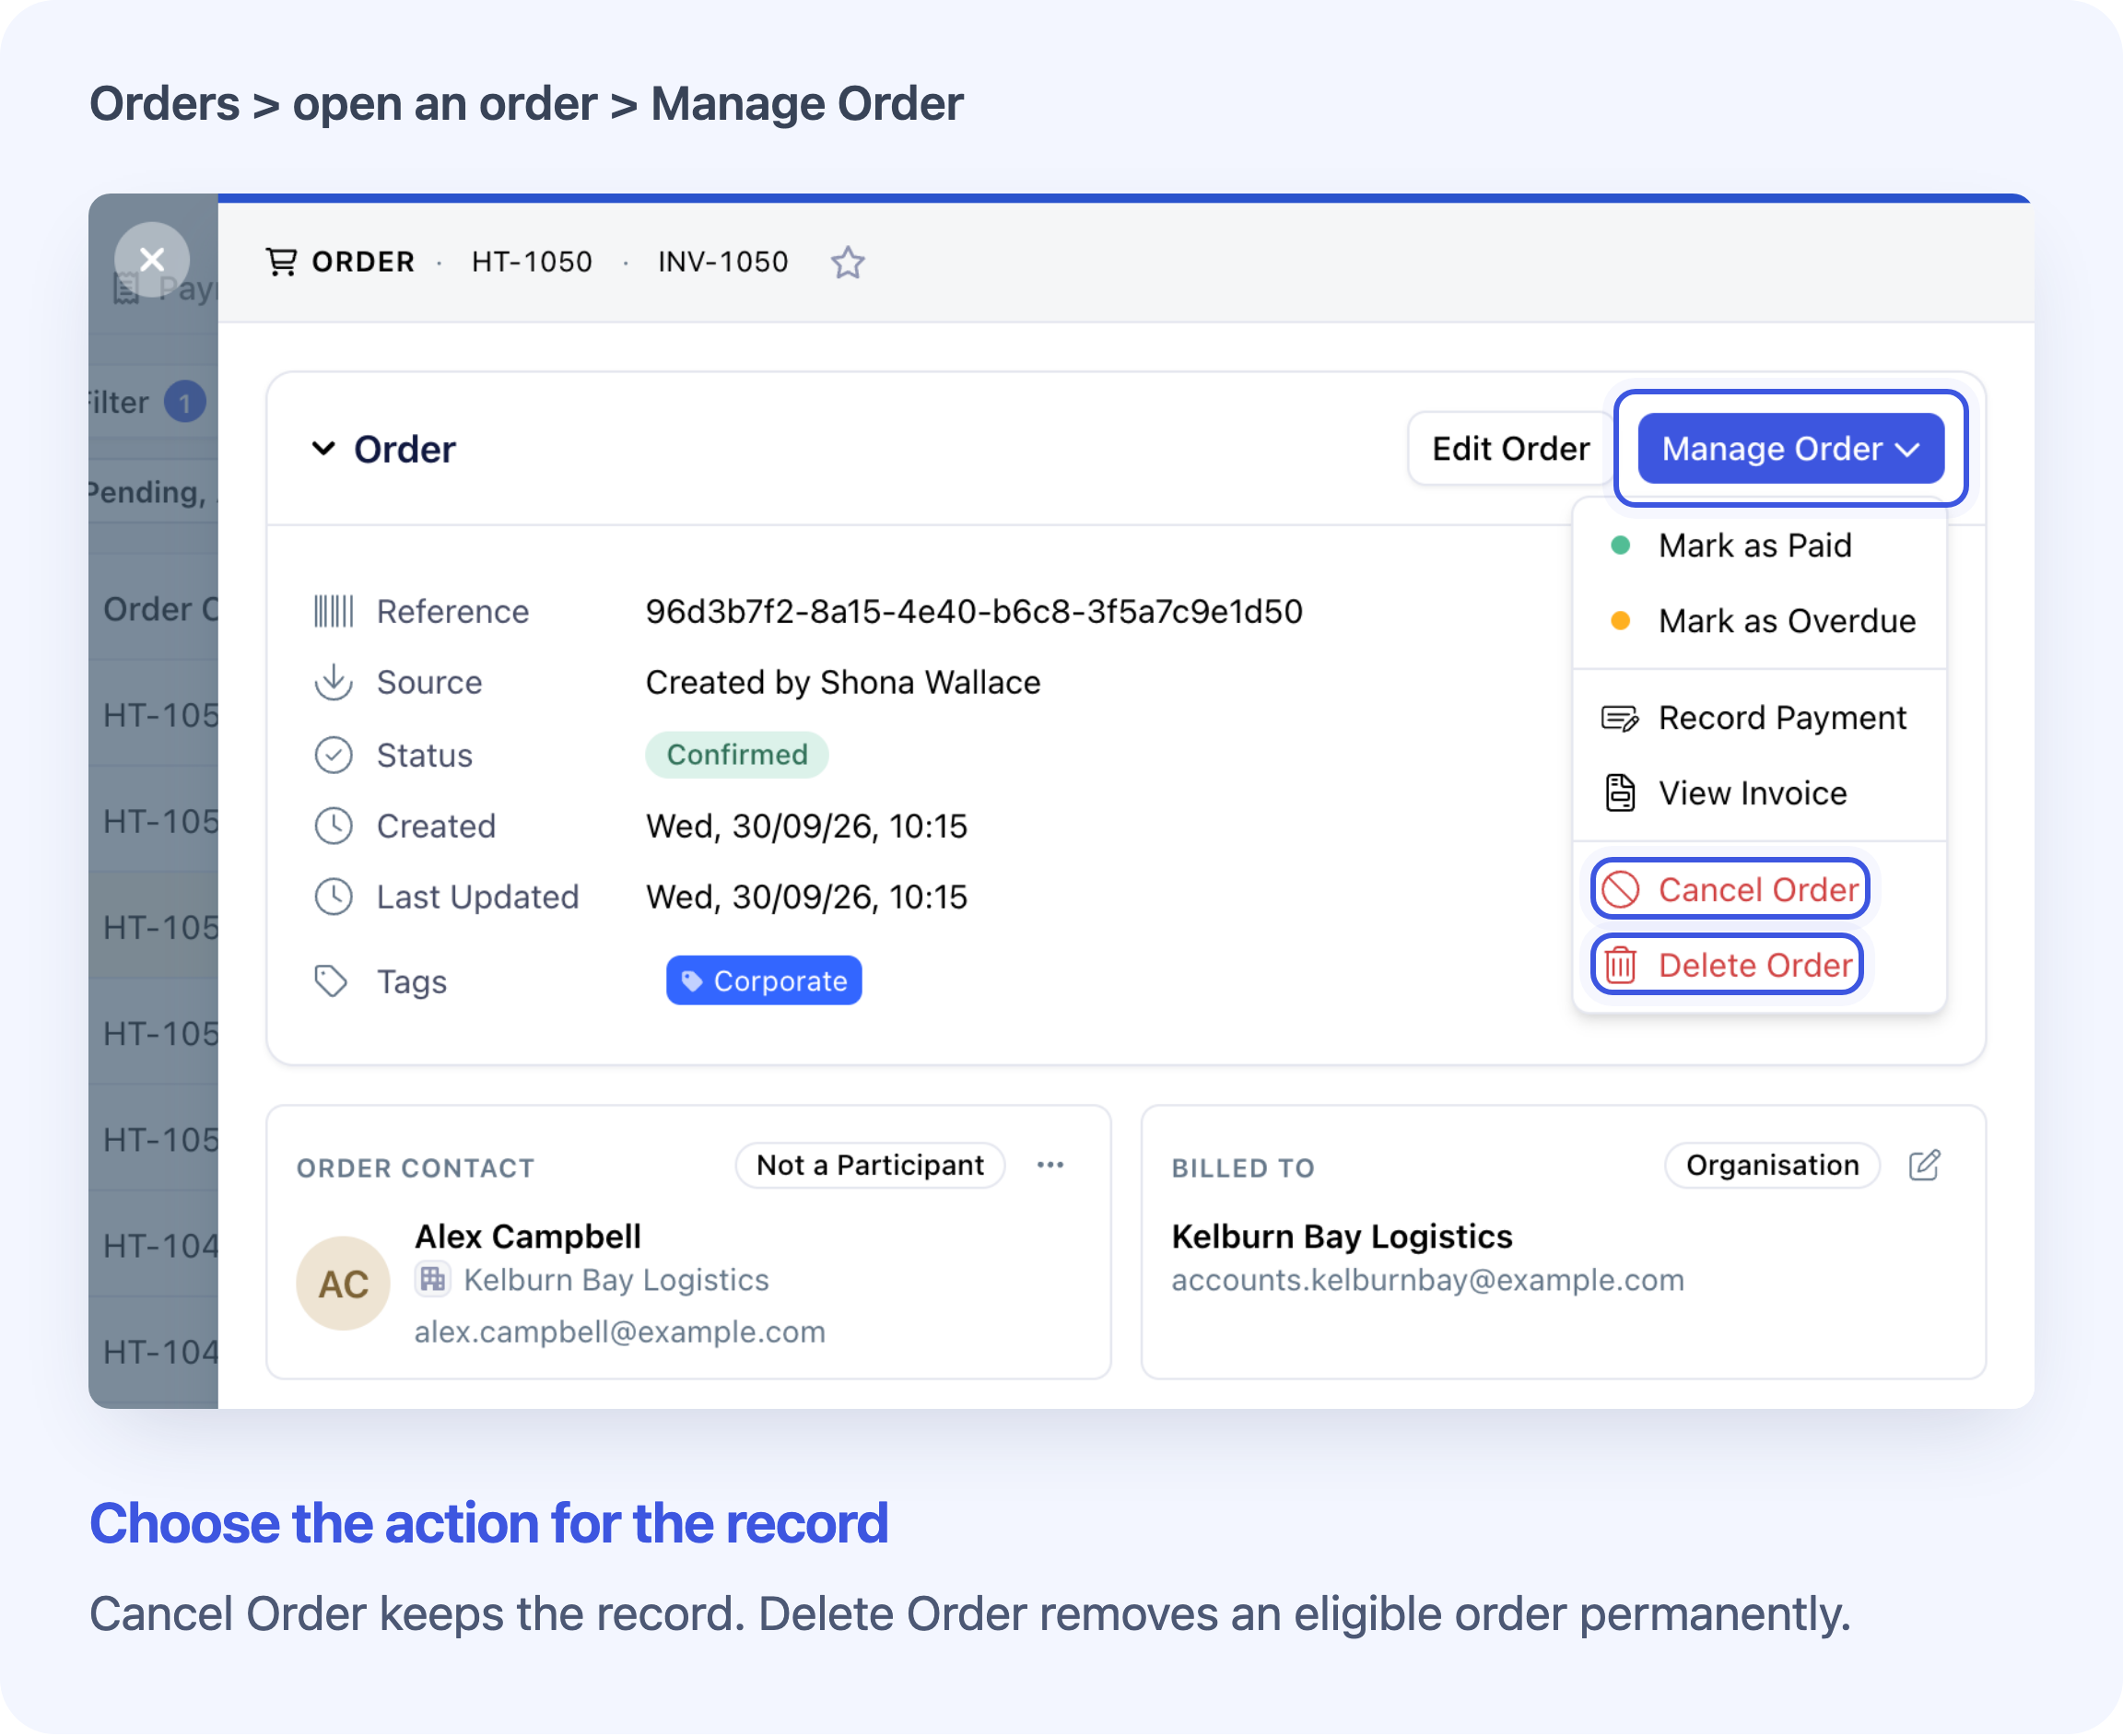
Task: Select Mark as Overdue
Action: click(1758, 621)
